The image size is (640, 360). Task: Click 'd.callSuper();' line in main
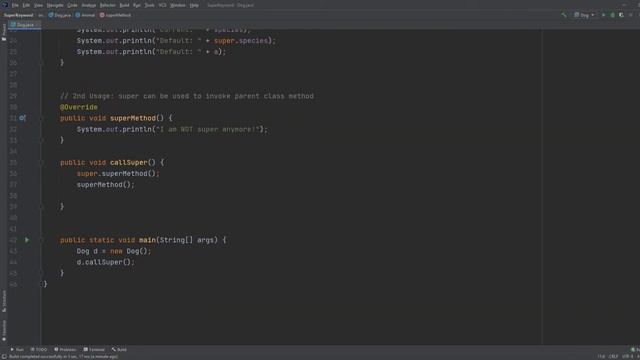pyautogui.click(x=105, y=262)
